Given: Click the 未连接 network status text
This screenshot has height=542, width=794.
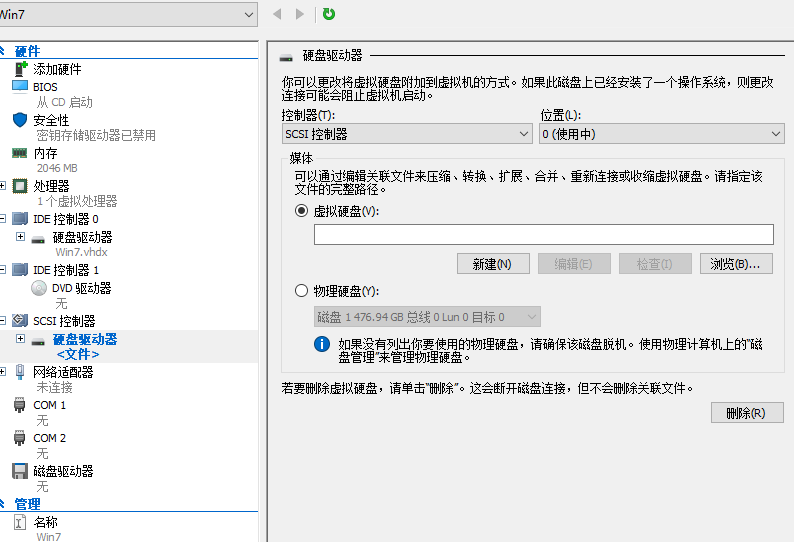Looking at the screenshot, I should (55, 388).
